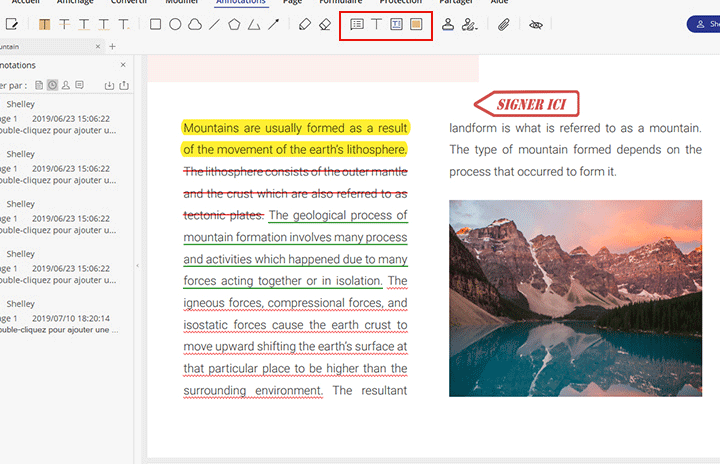Select the Cloud shape tool
Viewport: 720px width, 464px height.
(195, 24)
